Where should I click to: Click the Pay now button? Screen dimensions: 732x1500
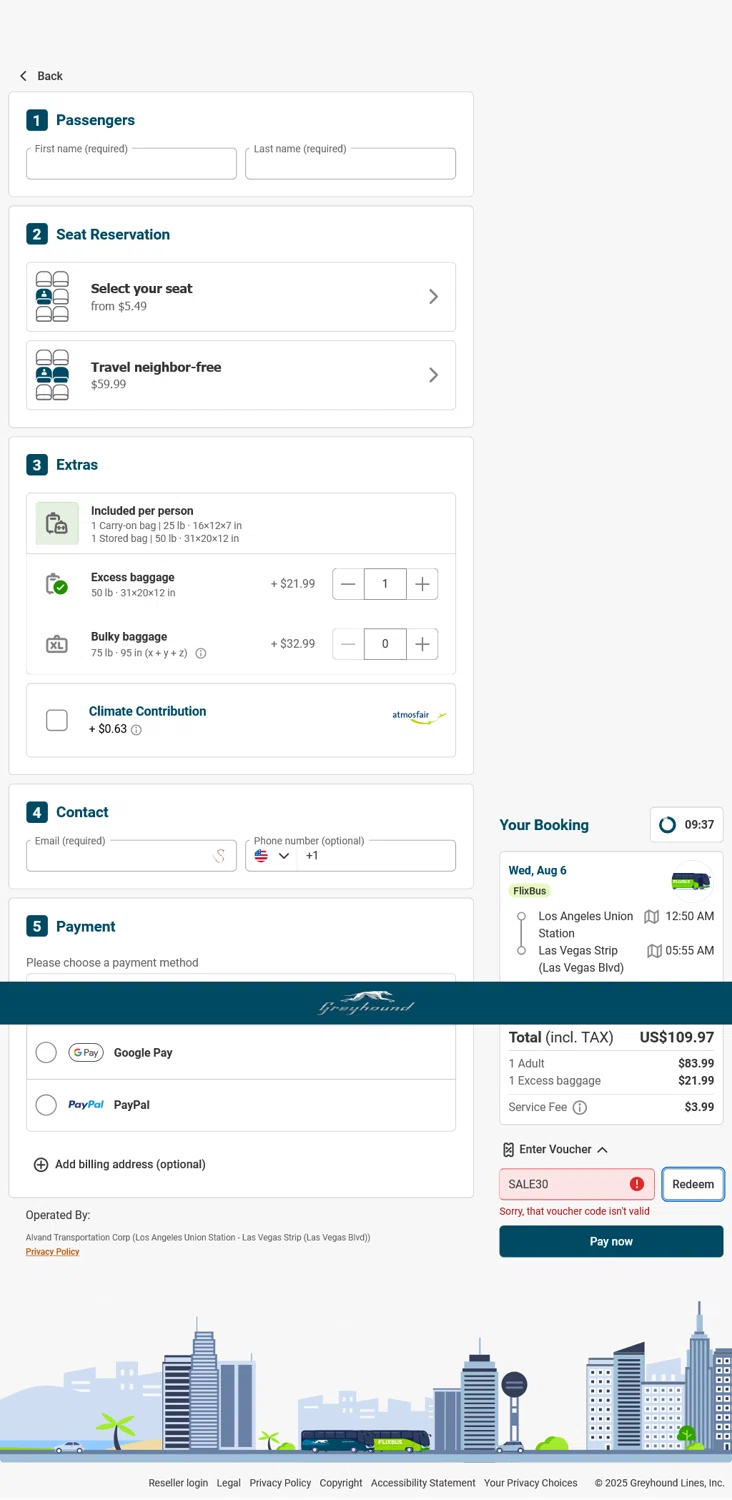tap(611, 1241)
